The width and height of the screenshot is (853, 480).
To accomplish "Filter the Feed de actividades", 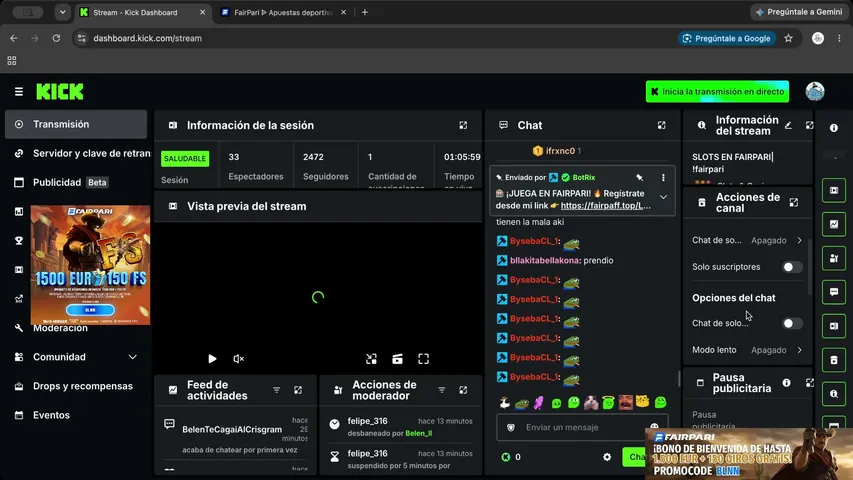I will [x=276, y=390].
